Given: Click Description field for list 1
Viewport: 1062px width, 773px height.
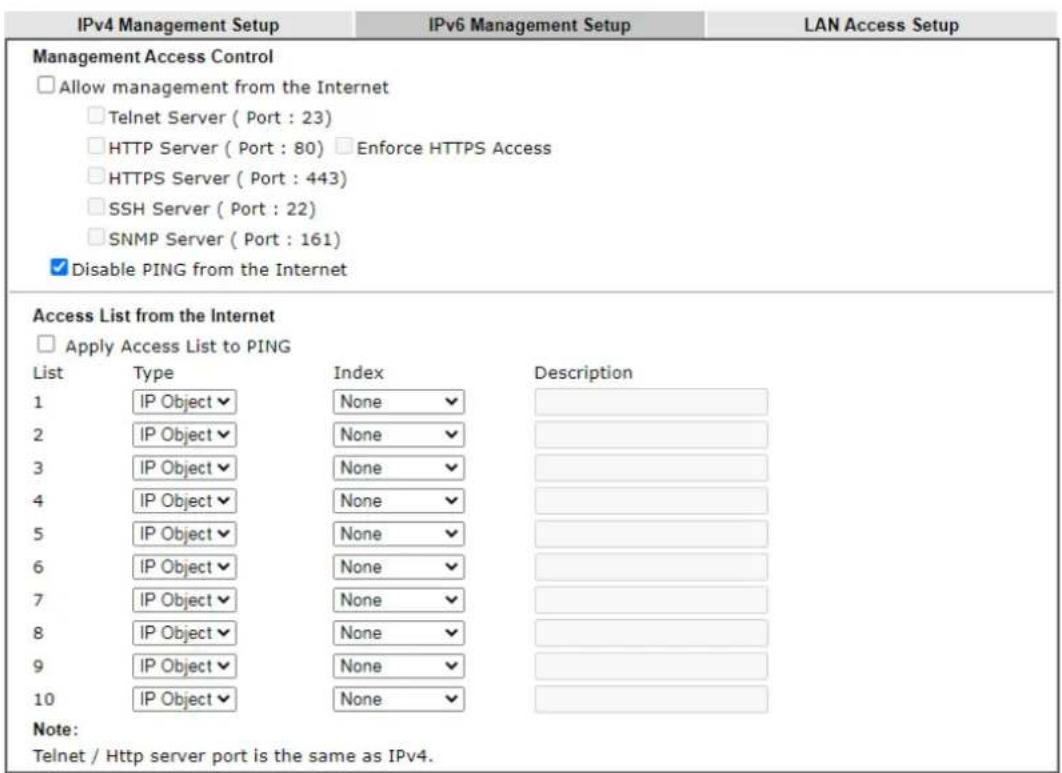Looking at the screenshot, I should coord(651,402).
